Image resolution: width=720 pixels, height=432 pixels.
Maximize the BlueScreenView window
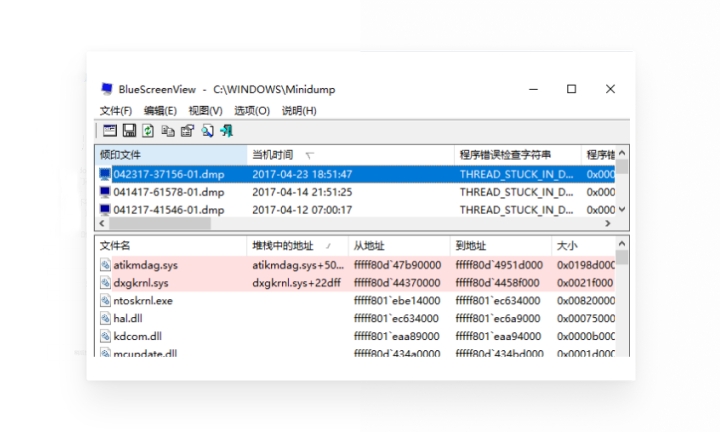[x=571, y=89]
